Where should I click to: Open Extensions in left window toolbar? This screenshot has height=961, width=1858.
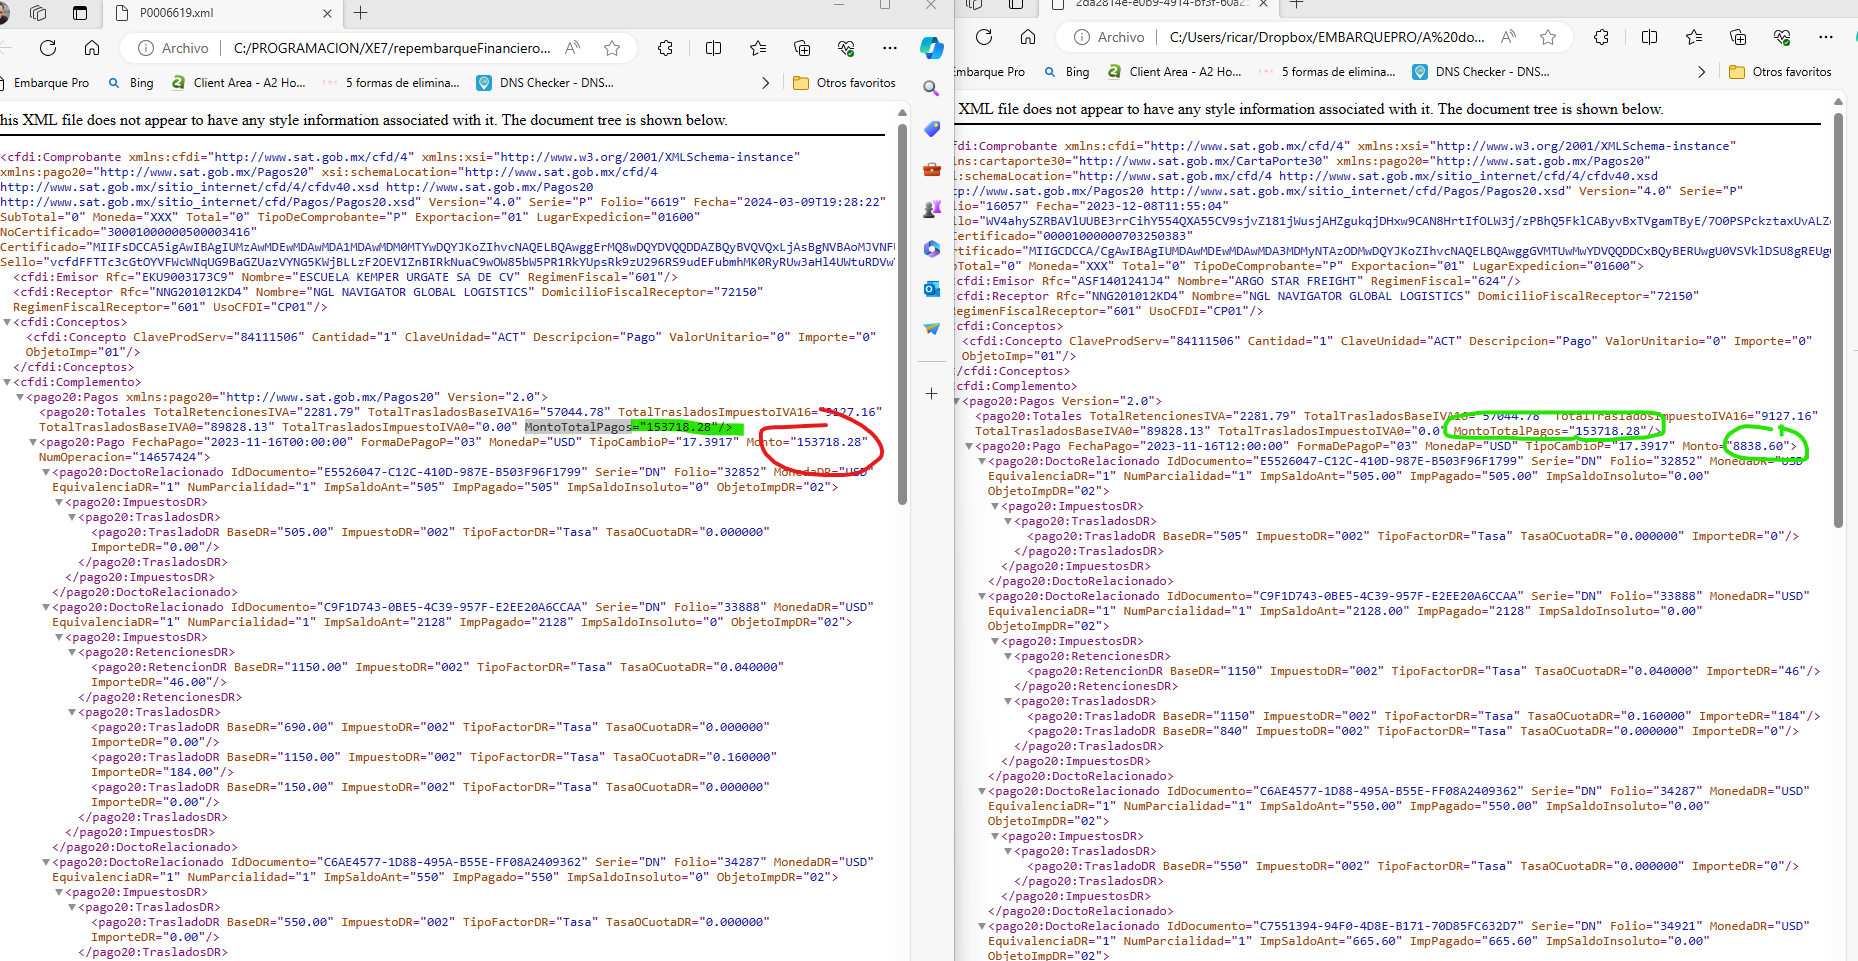point(665,48)
